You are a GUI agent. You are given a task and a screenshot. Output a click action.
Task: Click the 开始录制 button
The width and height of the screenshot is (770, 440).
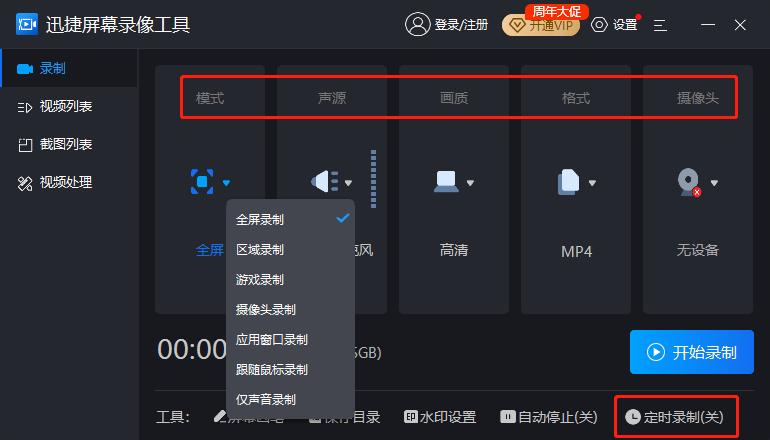click(692, 352)
